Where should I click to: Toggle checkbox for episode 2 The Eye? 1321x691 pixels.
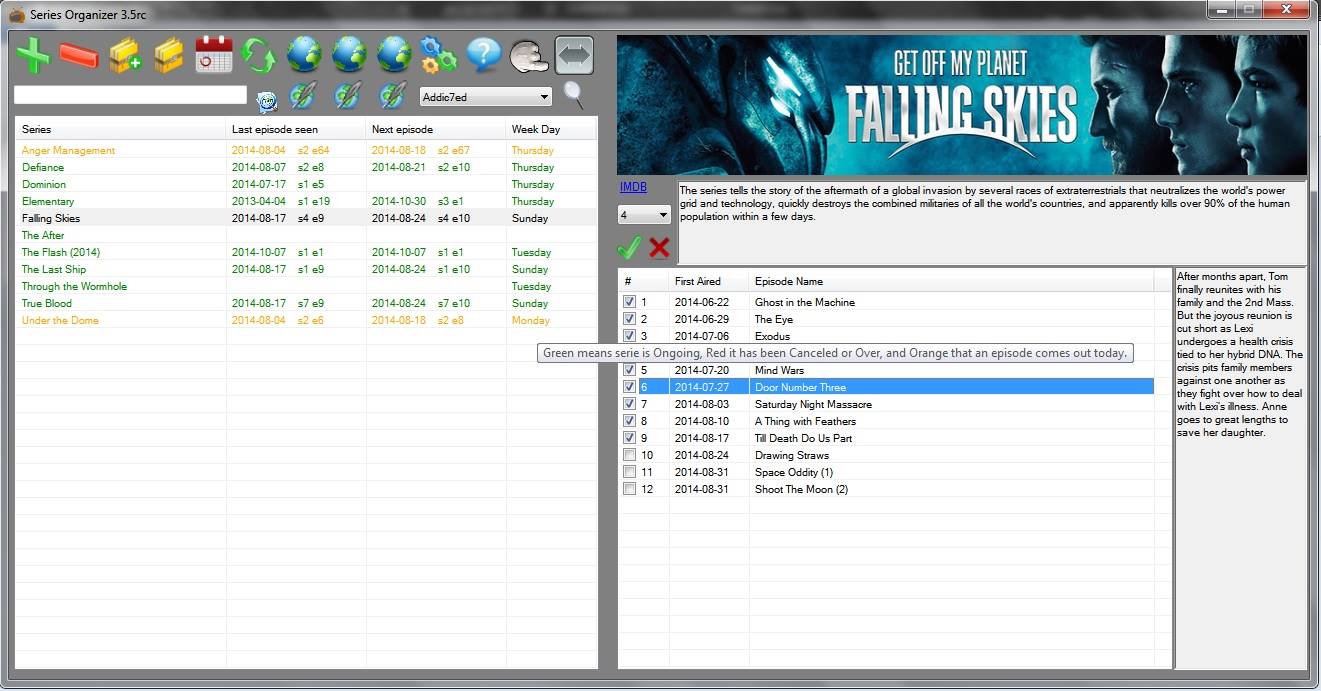(629, 318)
